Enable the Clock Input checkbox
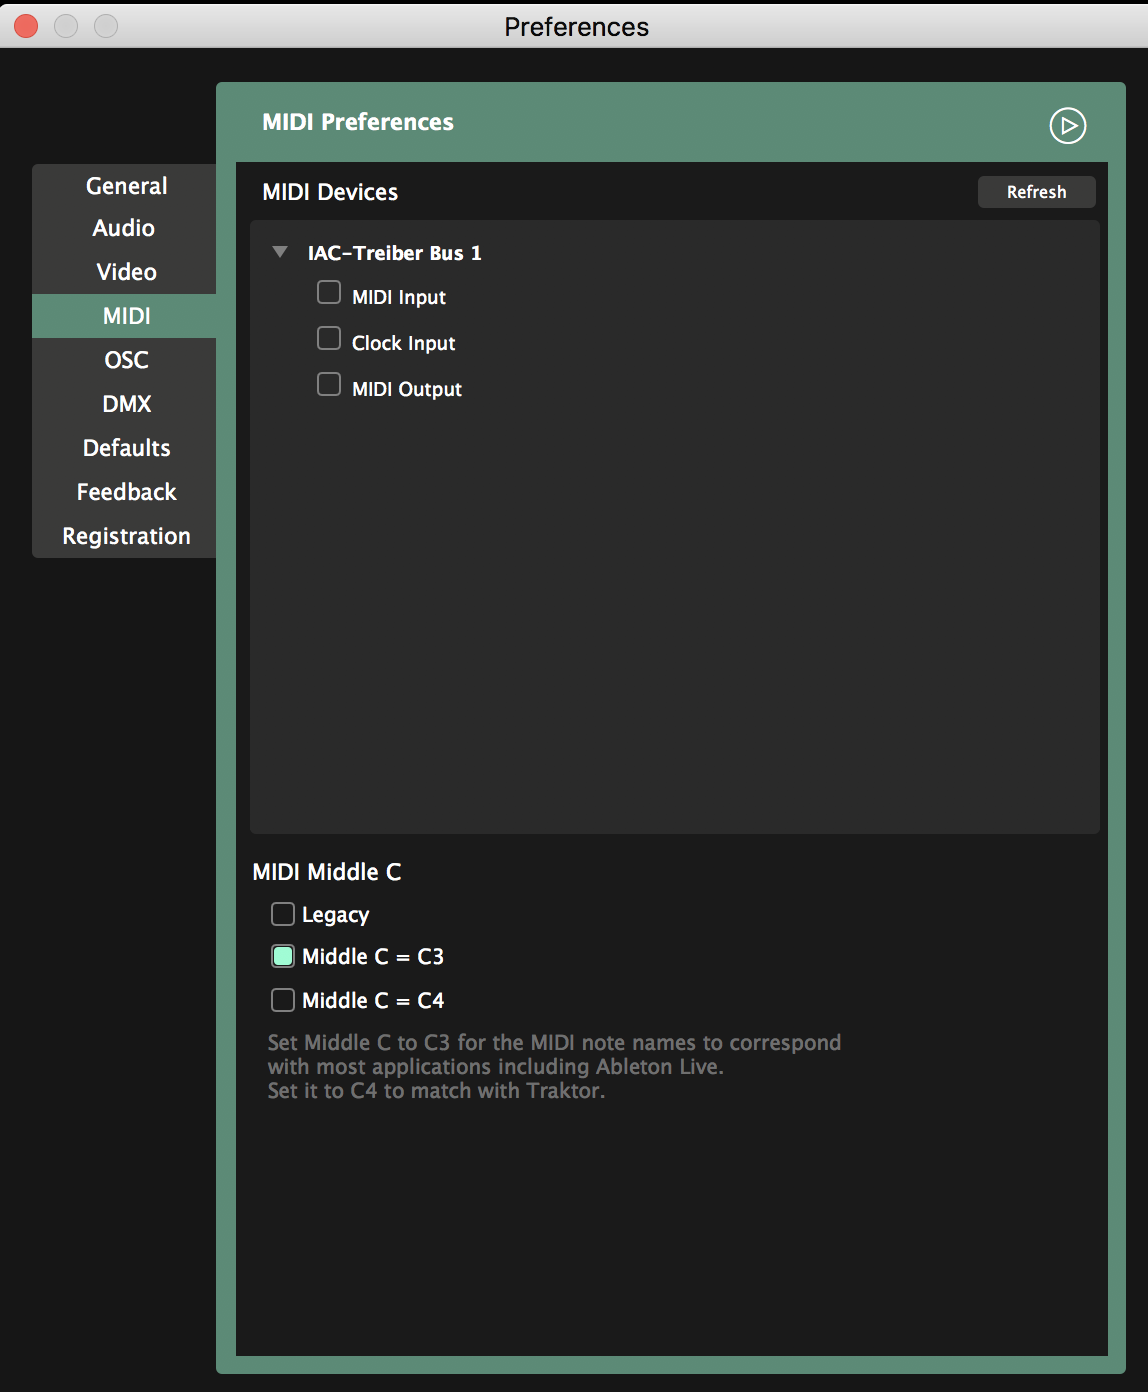This screenshot has width=1148, height=1392. (329, 339)
